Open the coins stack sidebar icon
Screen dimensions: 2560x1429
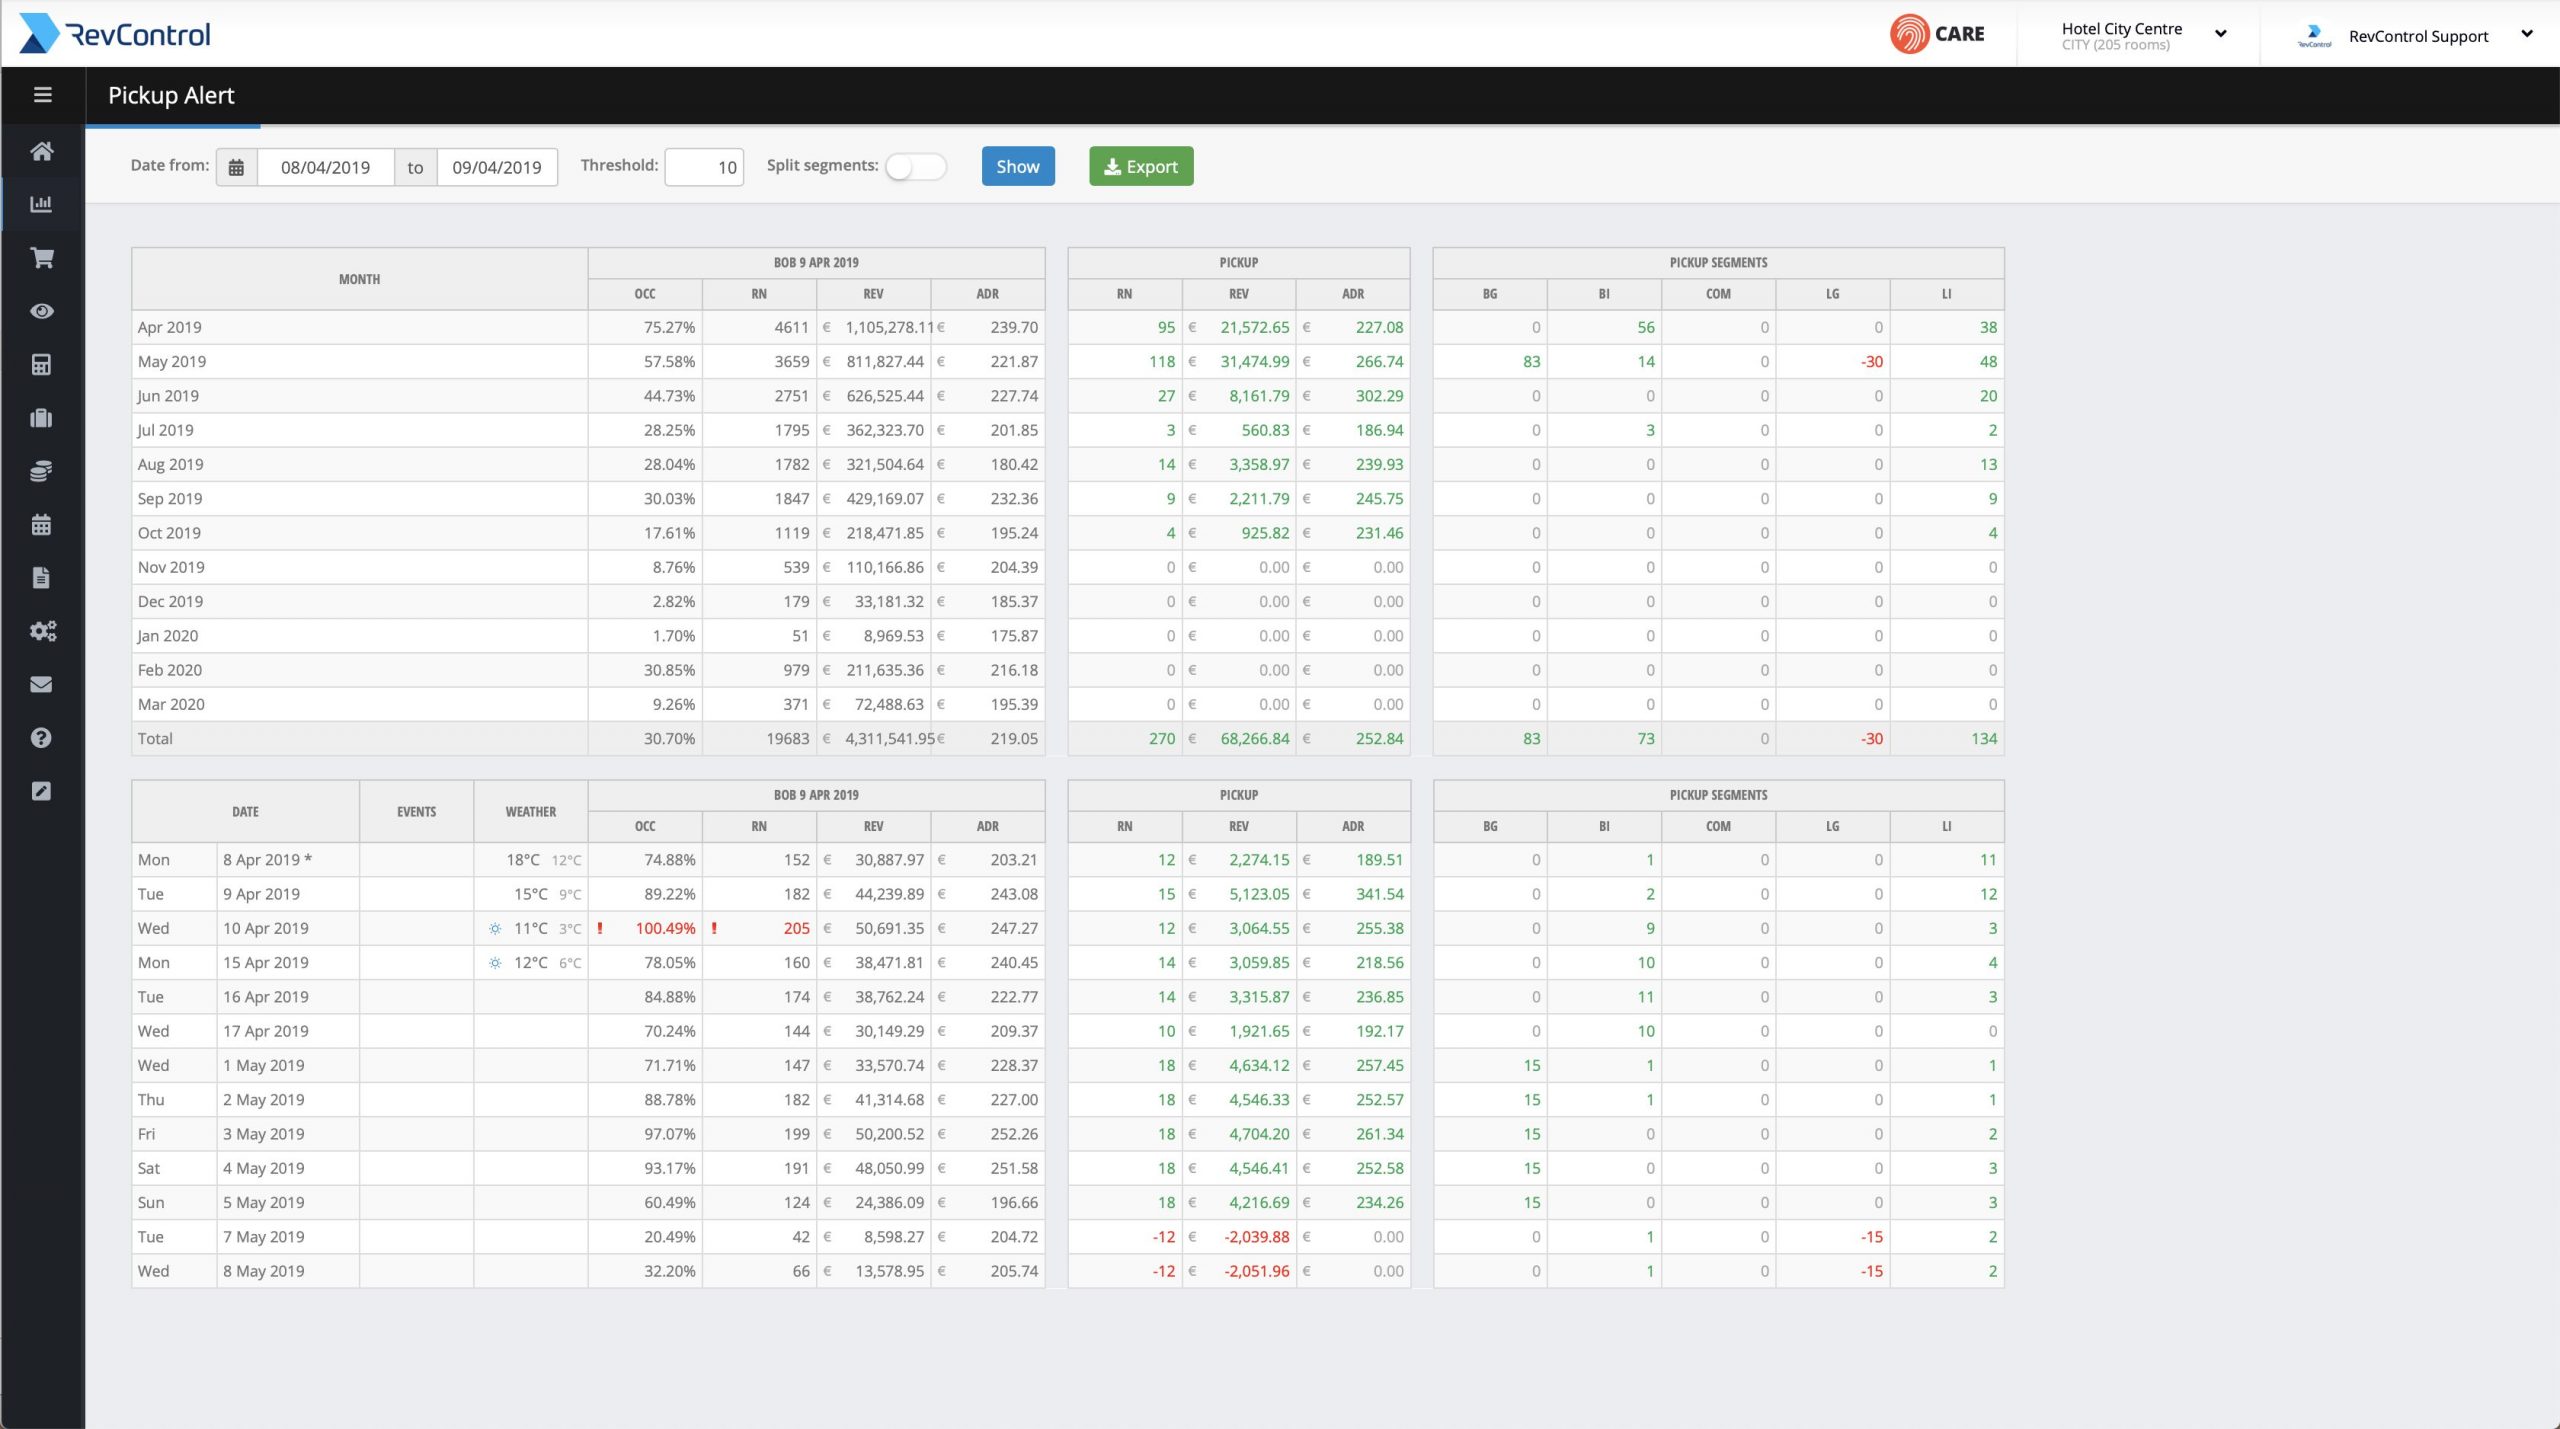pyautogui.click(x=42, y=471)
